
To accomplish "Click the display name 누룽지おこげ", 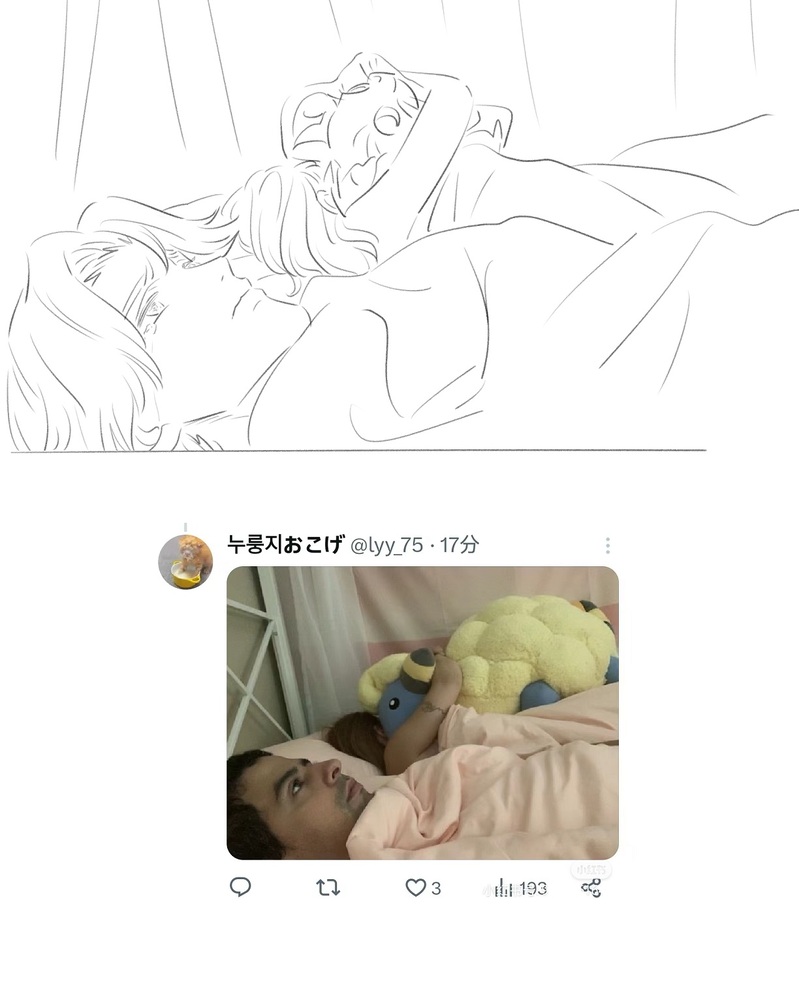I will coord(285,544).
